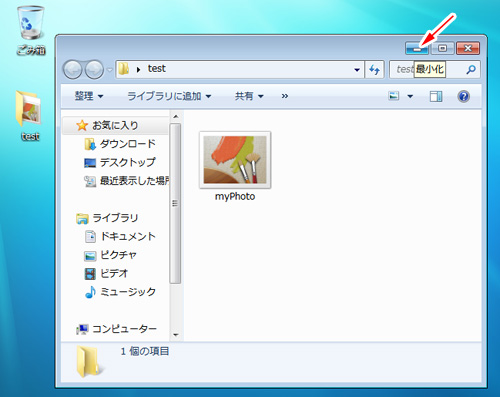Click the ダウンロード folder icon
The height and width of the screenshot is (397, 500).
point(90,144)
